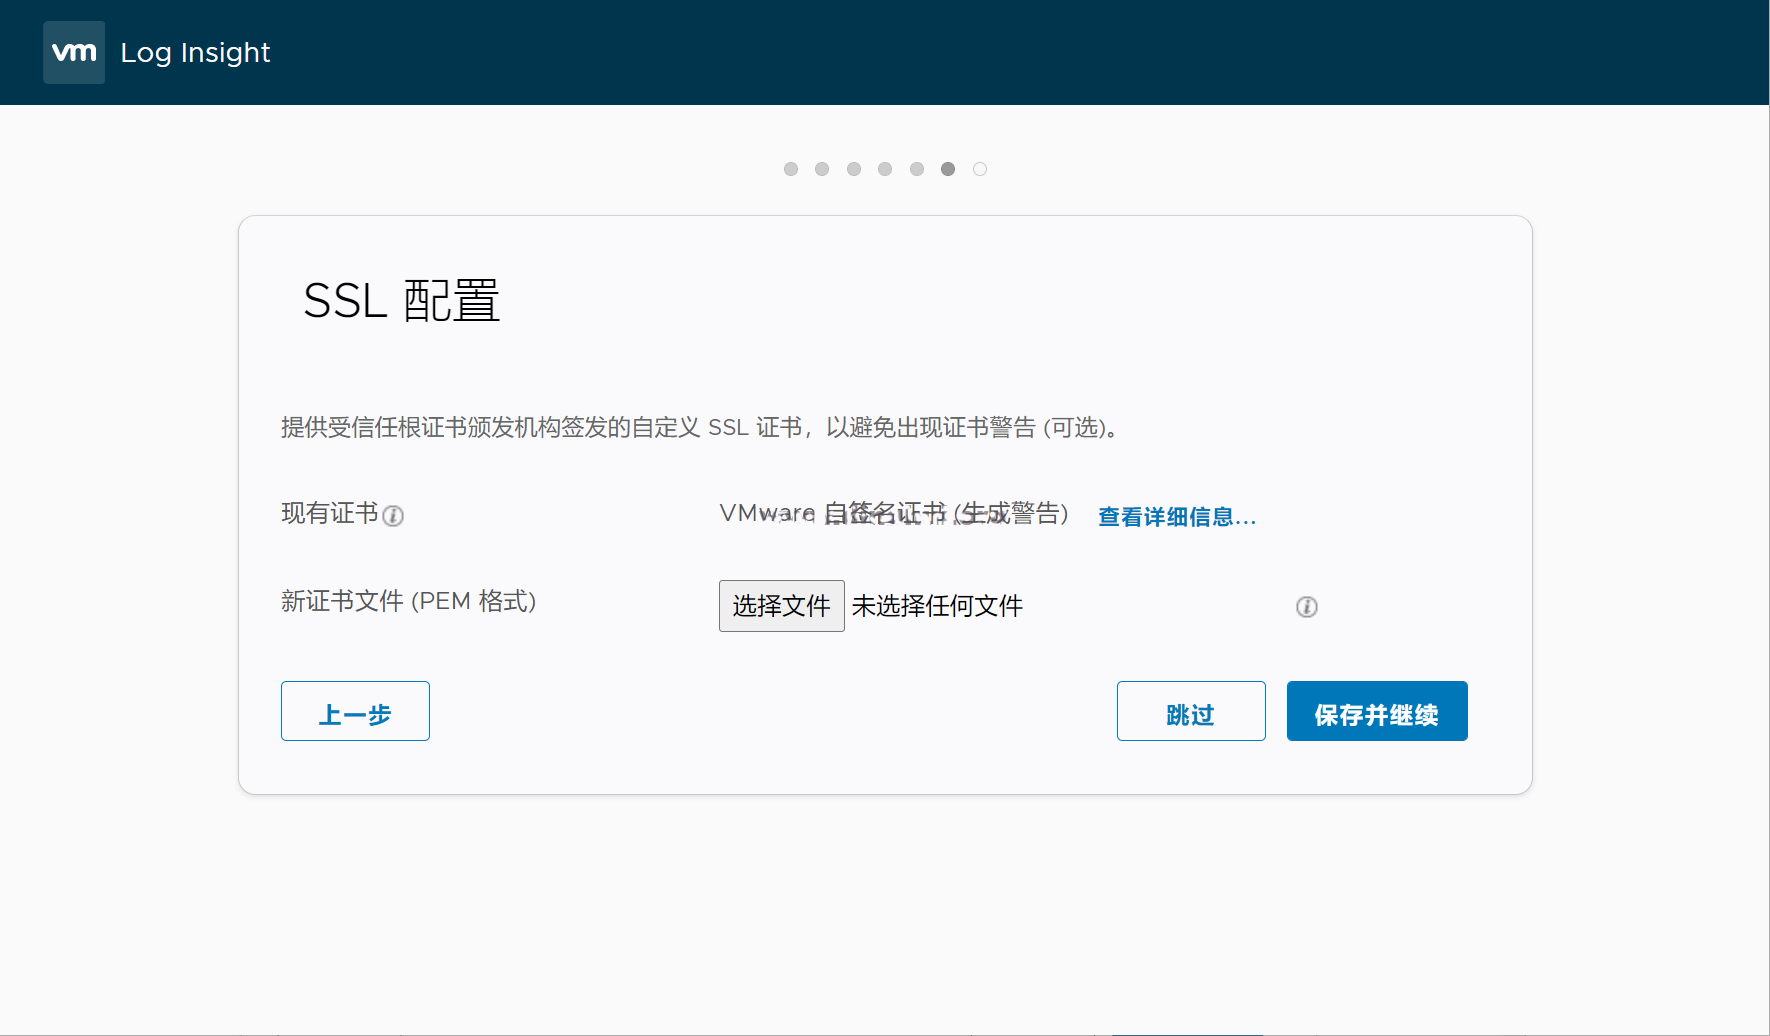
Task: Click 保存并继续 to save and continue
Action: [1376, 711]
